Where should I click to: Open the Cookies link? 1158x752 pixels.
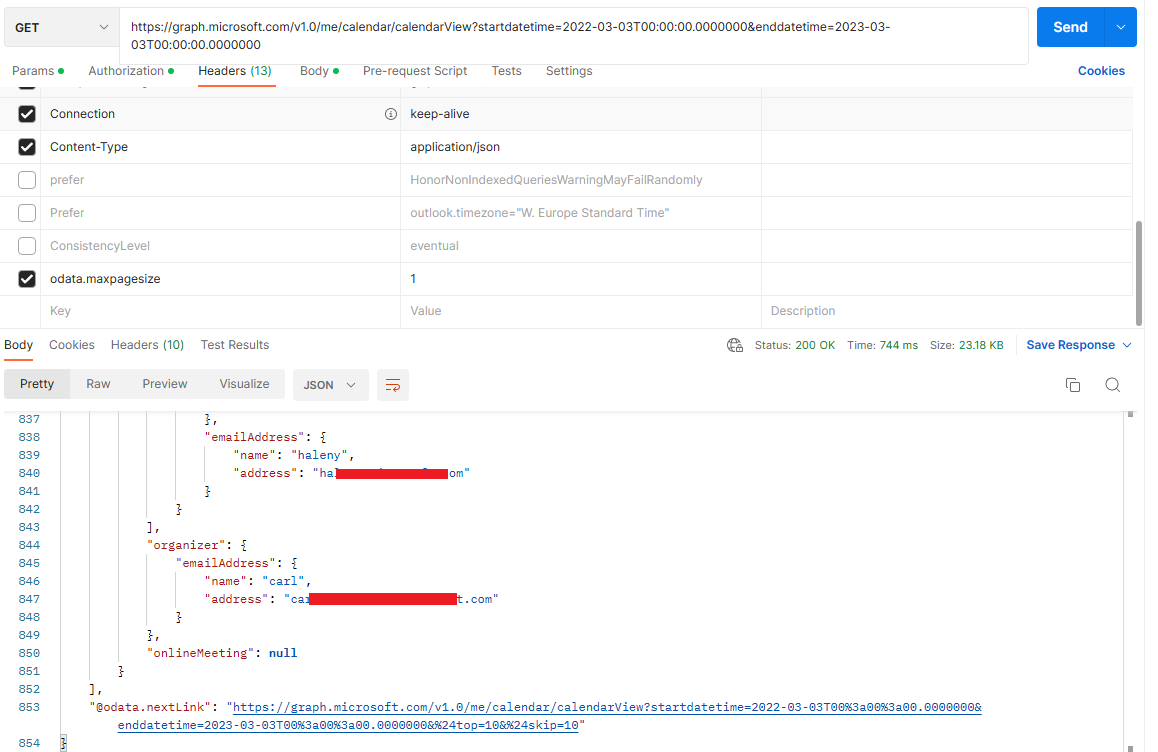click(x=1101, y=71)
